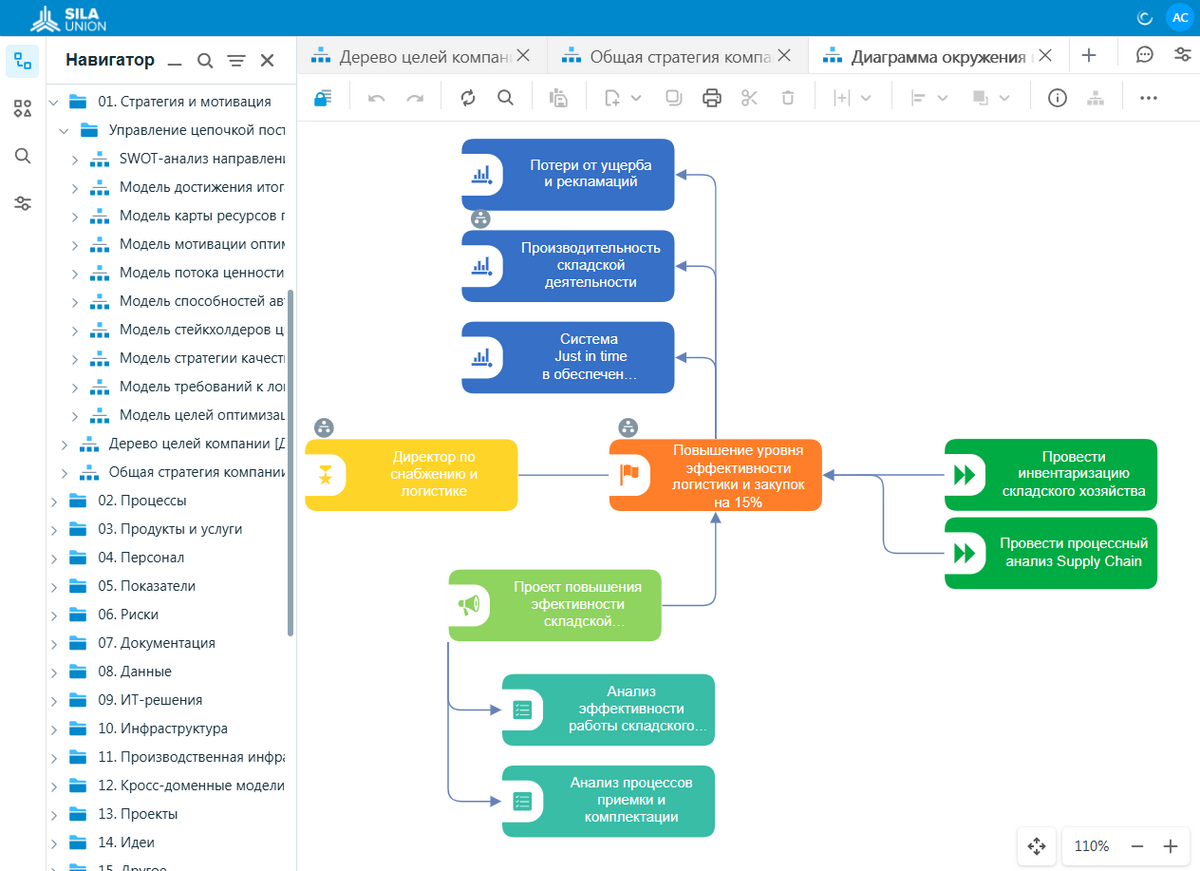This screenshot has width=1200, height=871.
Task: Paste from clipboard in diagram toolbar
Action: point(559,98)
